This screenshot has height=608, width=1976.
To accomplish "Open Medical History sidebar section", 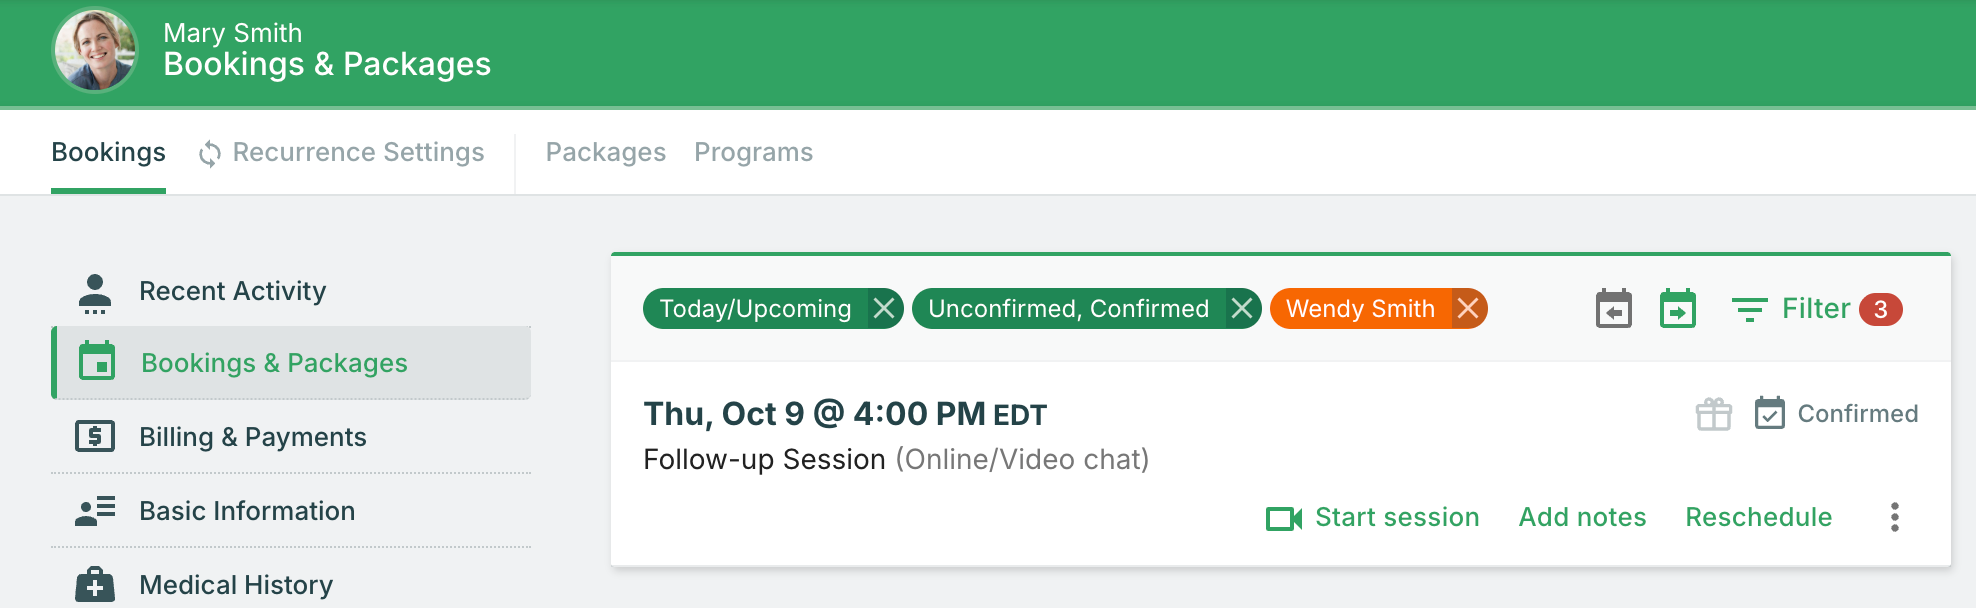I will [235, 585].
